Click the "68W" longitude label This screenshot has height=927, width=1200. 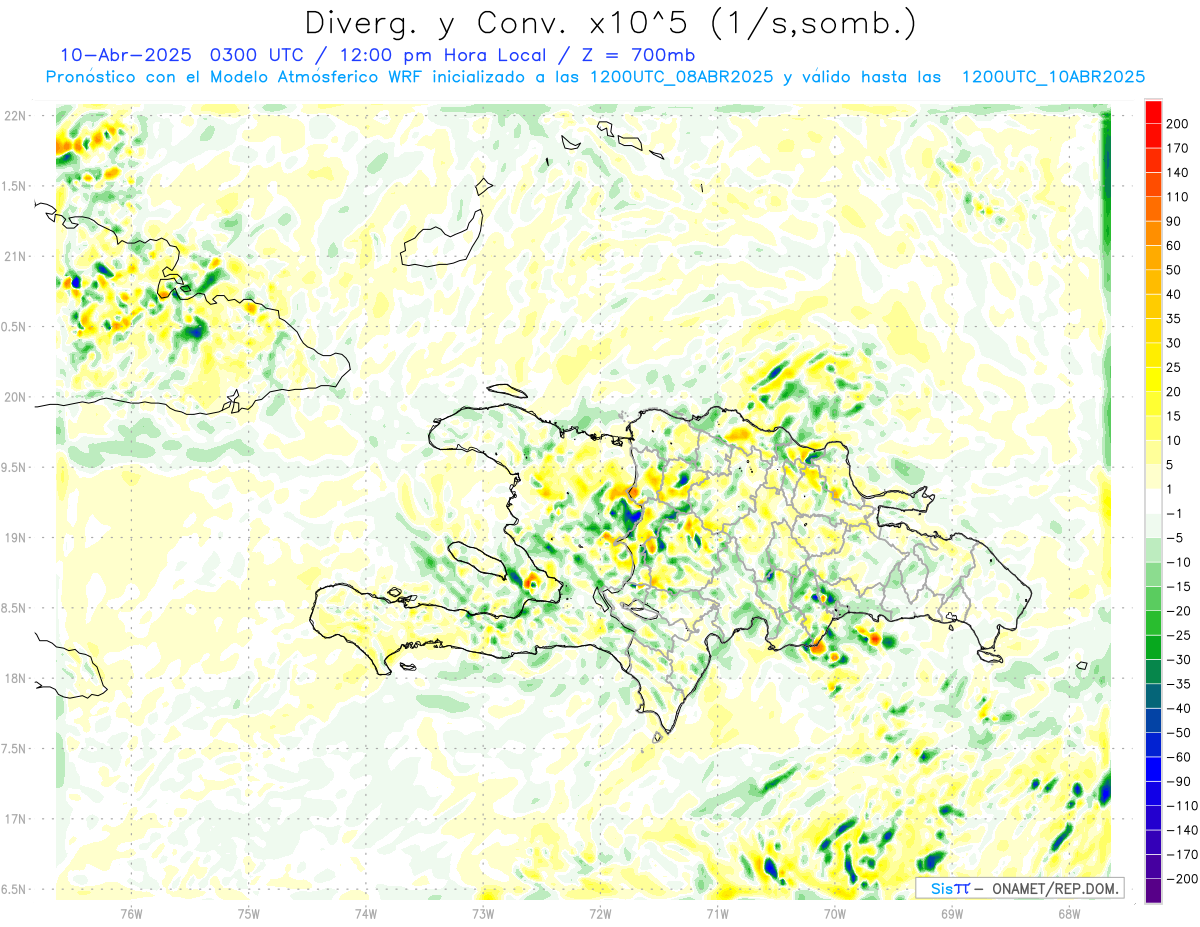click(1069, 913)
